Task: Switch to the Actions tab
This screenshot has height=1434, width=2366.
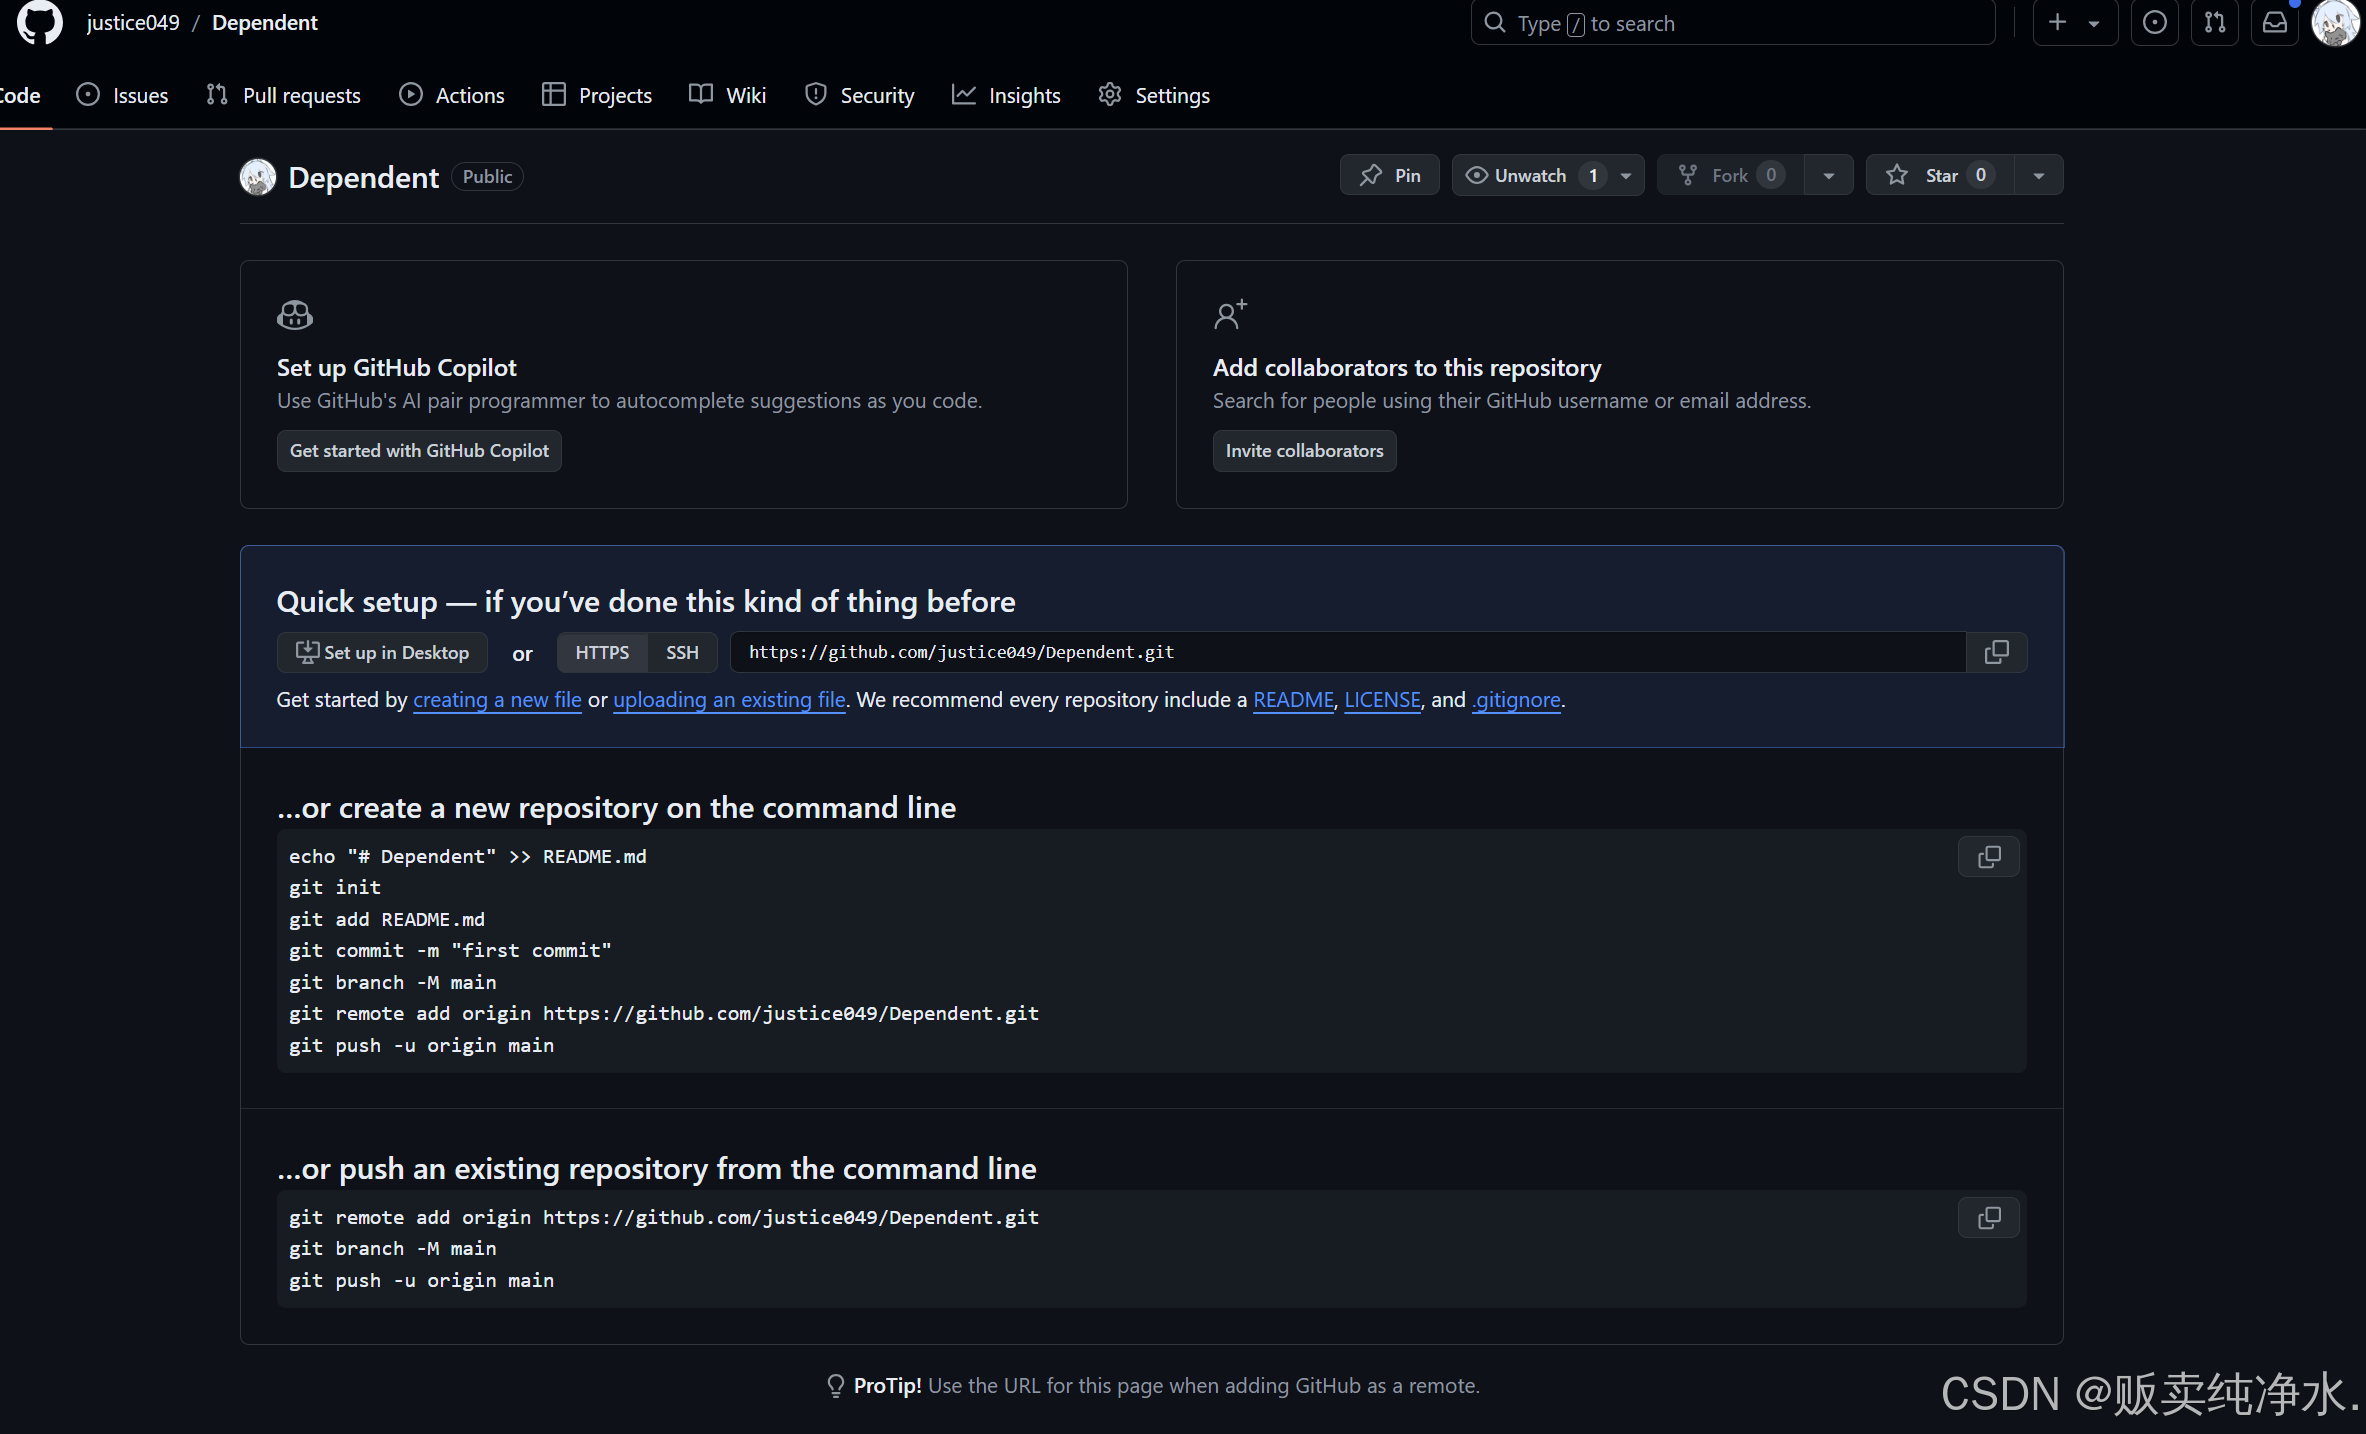Action: [x=452, y=95]
